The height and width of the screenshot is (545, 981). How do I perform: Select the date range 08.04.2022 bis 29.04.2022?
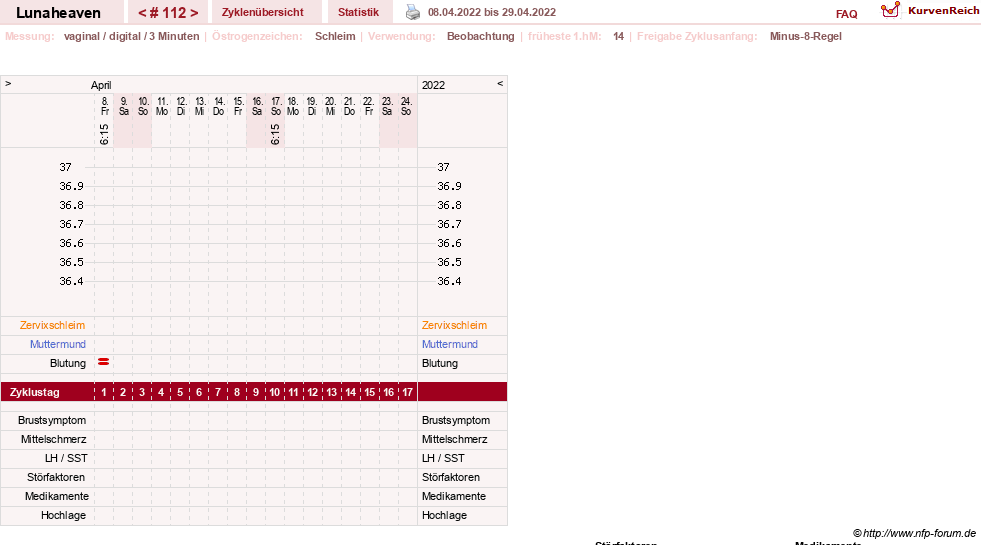492,12
